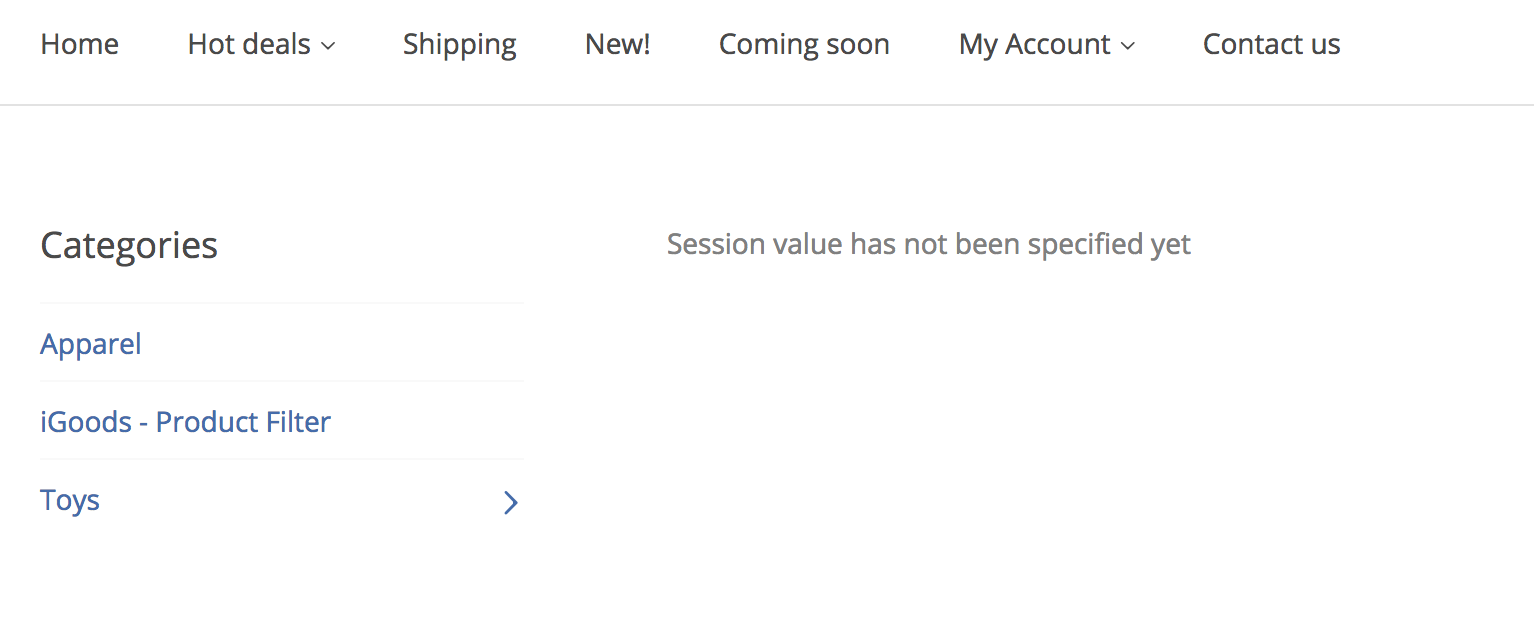Click the session value status message
The width and height of the screenshot is (1534, 630).
(x=928, y=243)
